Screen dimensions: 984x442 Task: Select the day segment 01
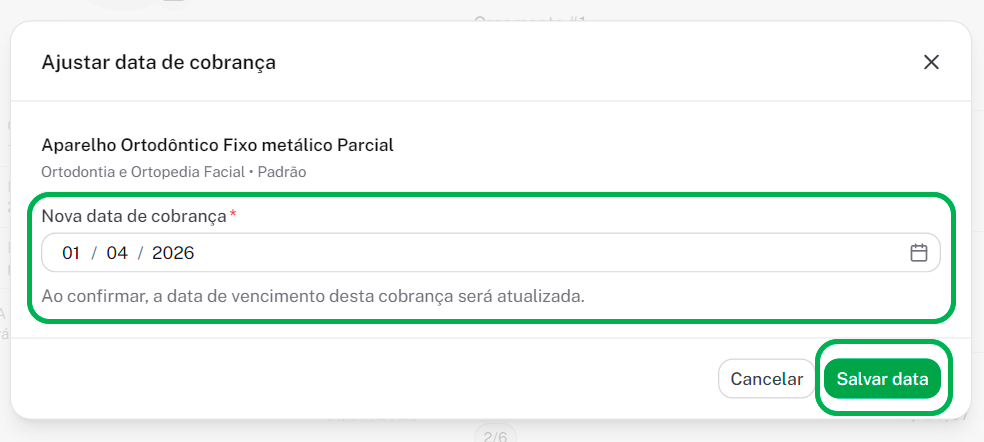click(71, 253)
